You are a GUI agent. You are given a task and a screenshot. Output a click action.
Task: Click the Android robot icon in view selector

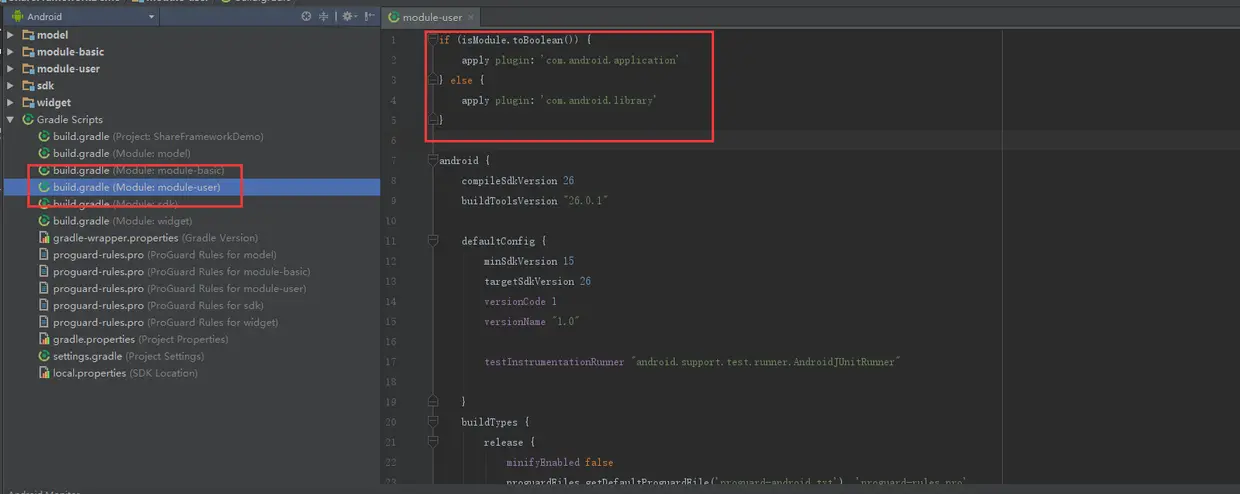point(18,17)
